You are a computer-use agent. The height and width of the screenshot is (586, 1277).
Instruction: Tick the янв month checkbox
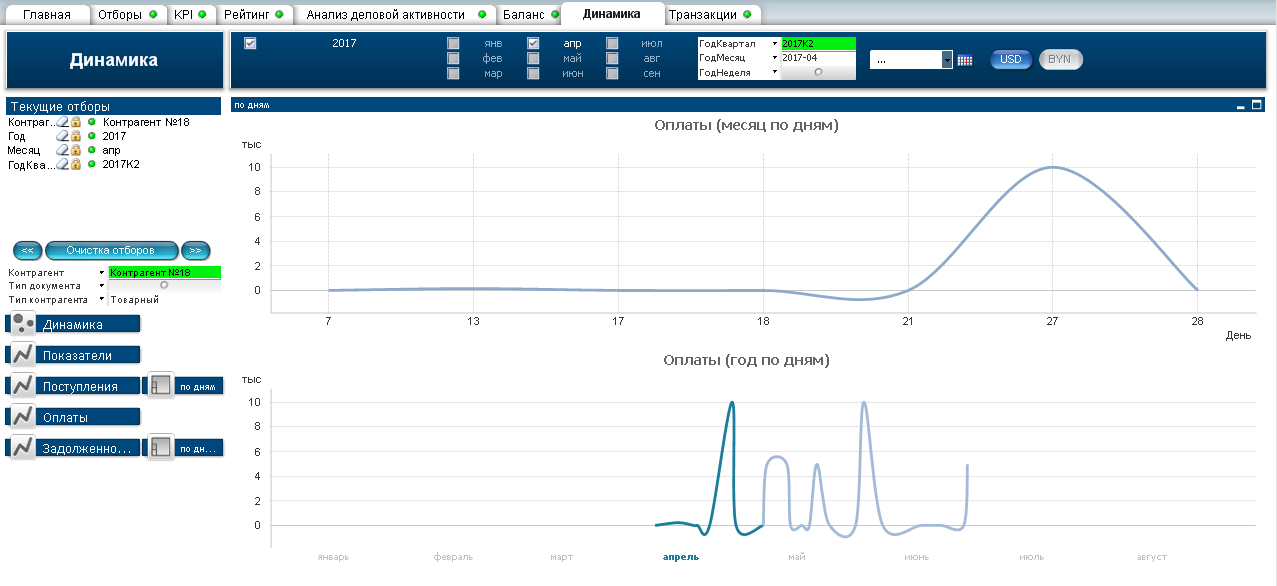point(454,44)
